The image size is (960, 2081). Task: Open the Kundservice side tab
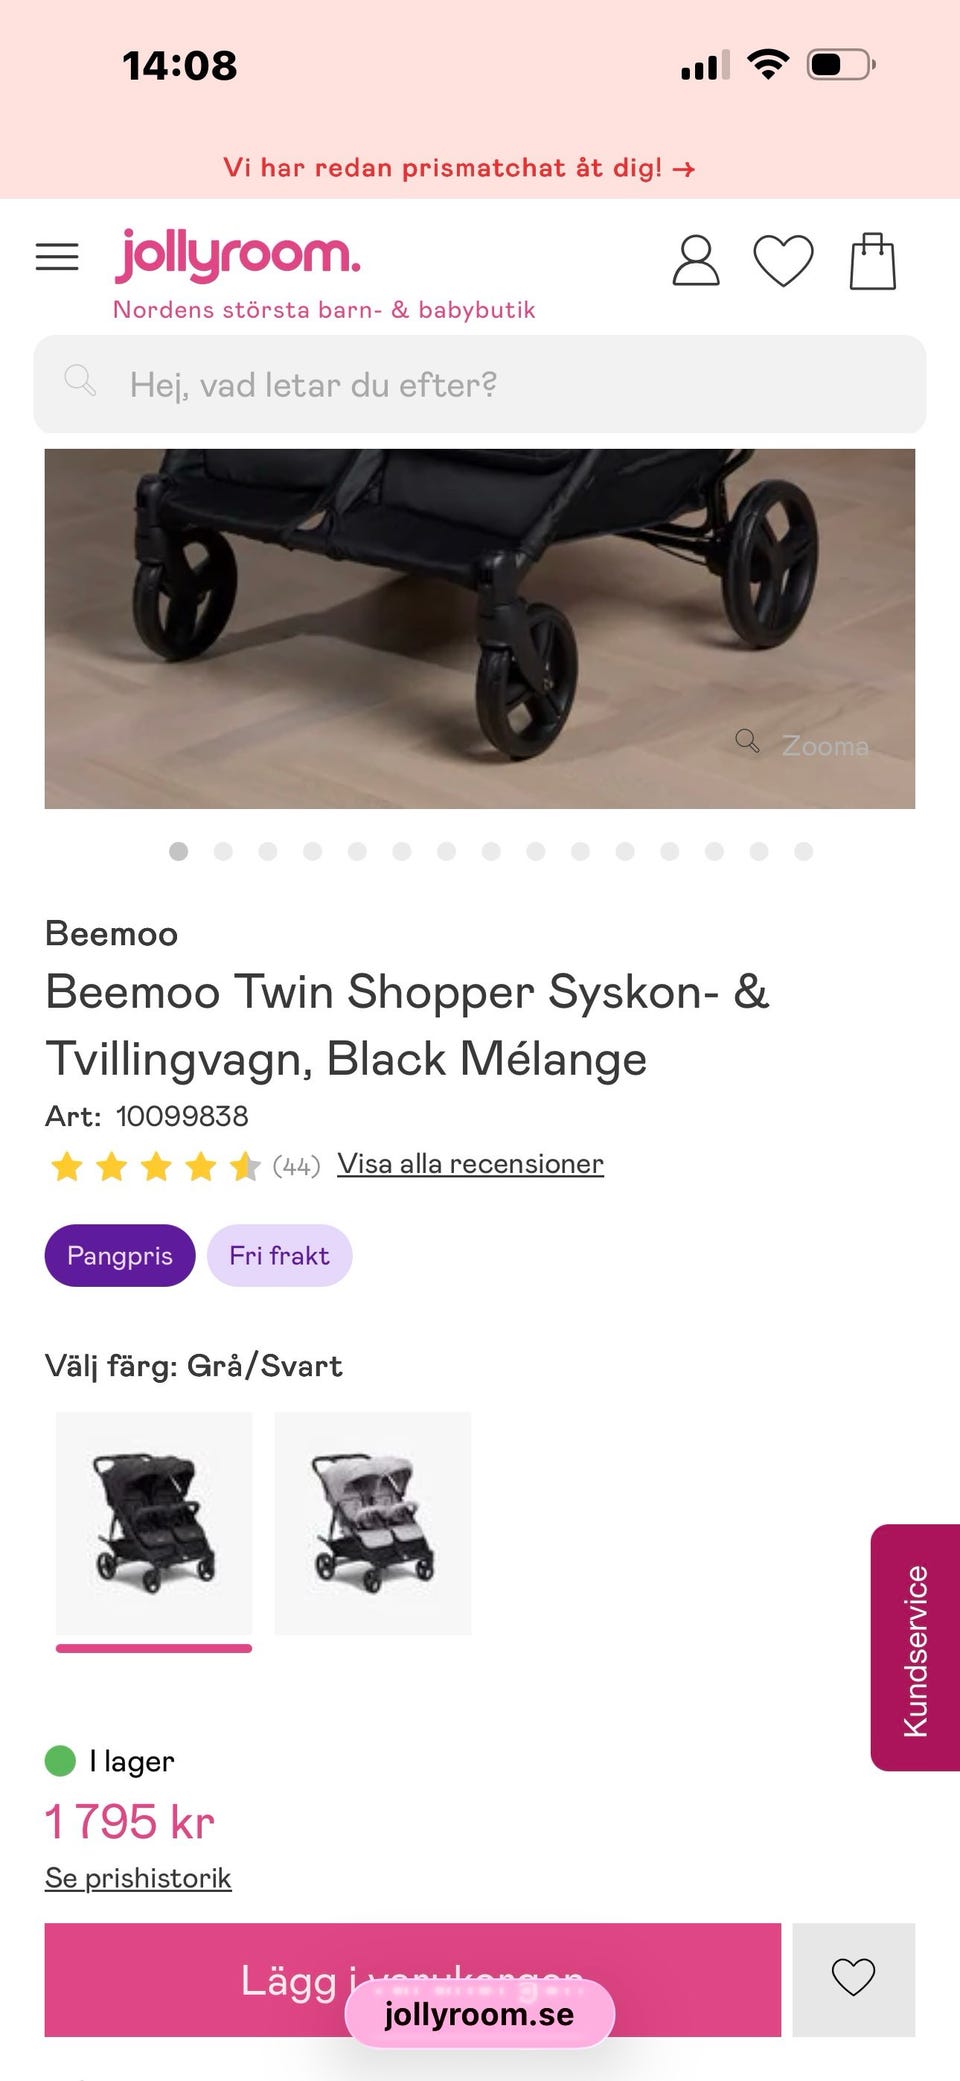point(915,1647)
